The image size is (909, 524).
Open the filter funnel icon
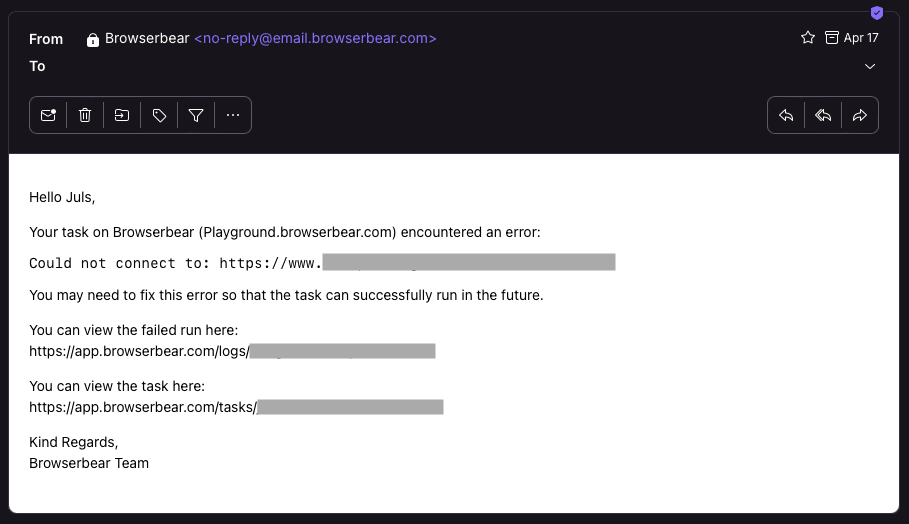tap(196, 115)
